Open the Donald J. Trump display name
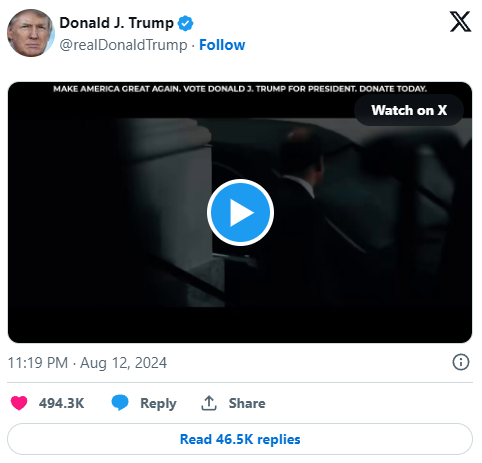482x463 pixels. click(x=116, y=23)
